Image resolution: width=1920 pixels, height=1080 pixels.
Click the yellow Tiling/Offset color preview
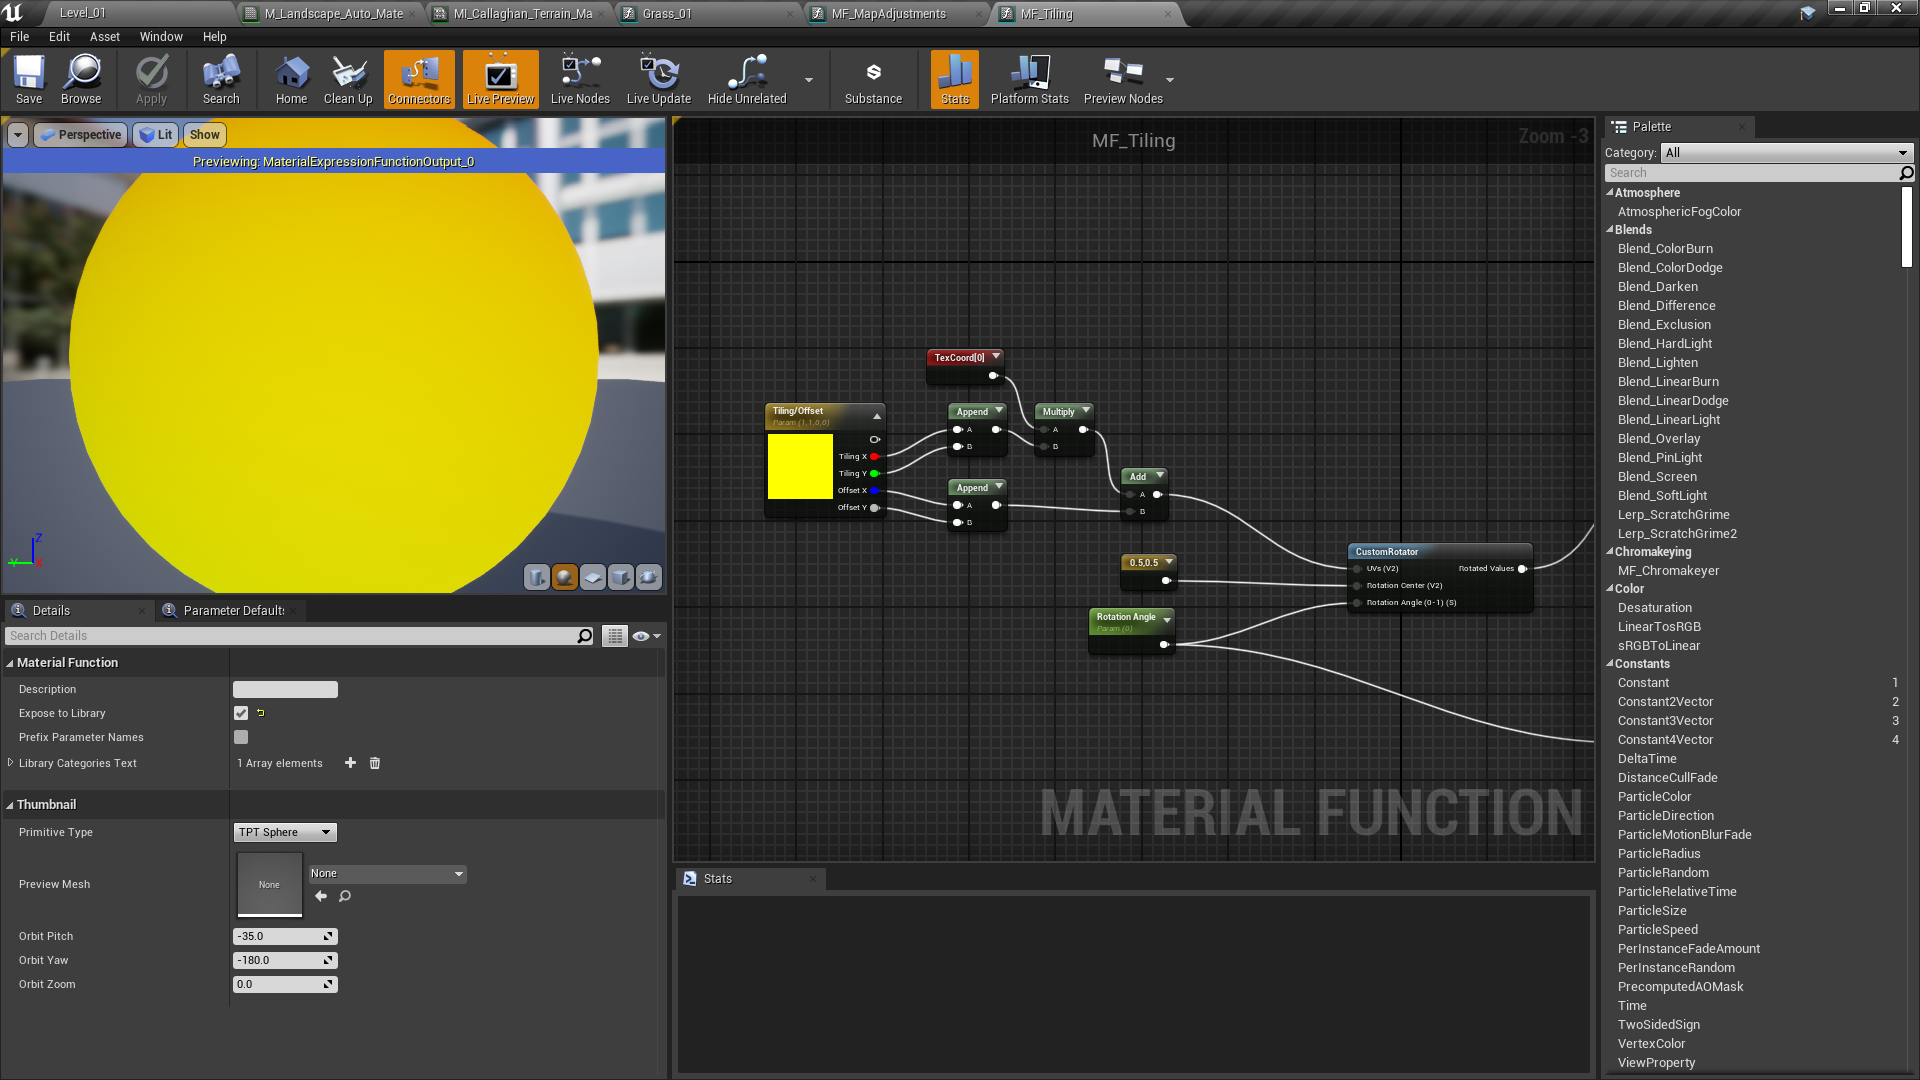[x=800, y=466]
